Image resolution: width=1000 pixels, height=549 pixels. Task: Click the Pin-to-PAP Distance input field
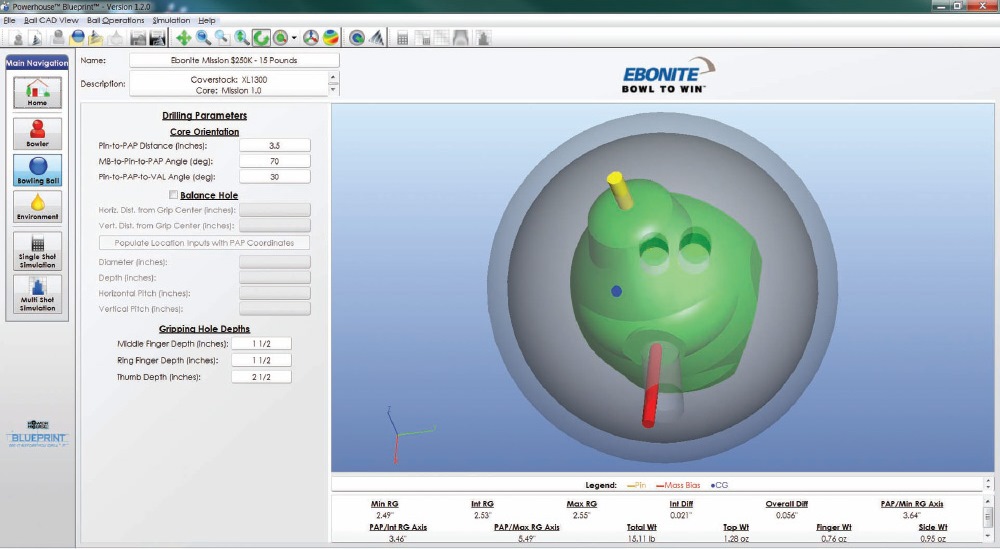pos(274,145)
